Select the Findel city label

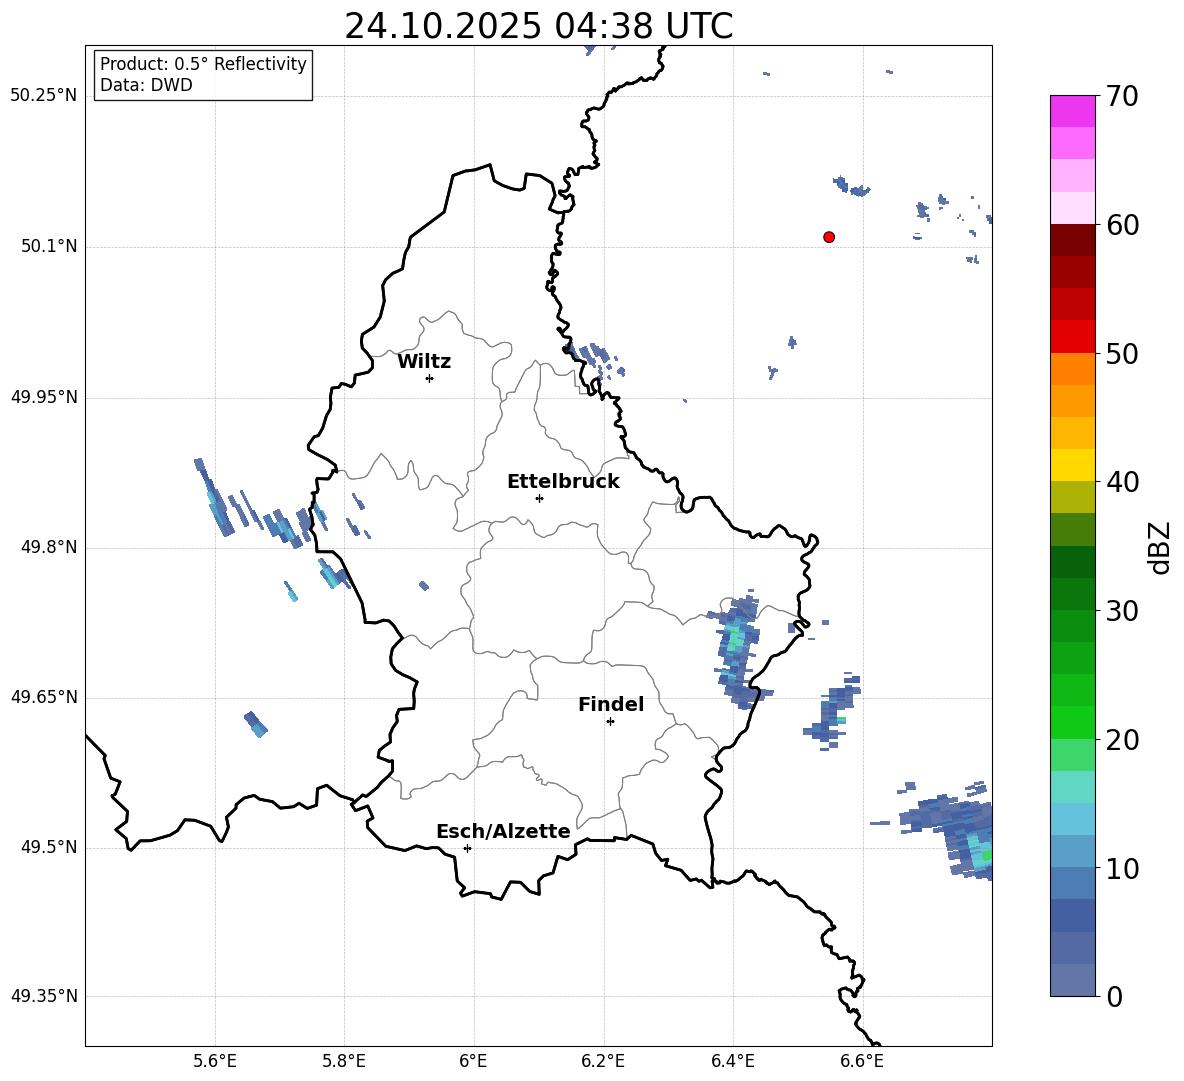(x=611, y=705)
